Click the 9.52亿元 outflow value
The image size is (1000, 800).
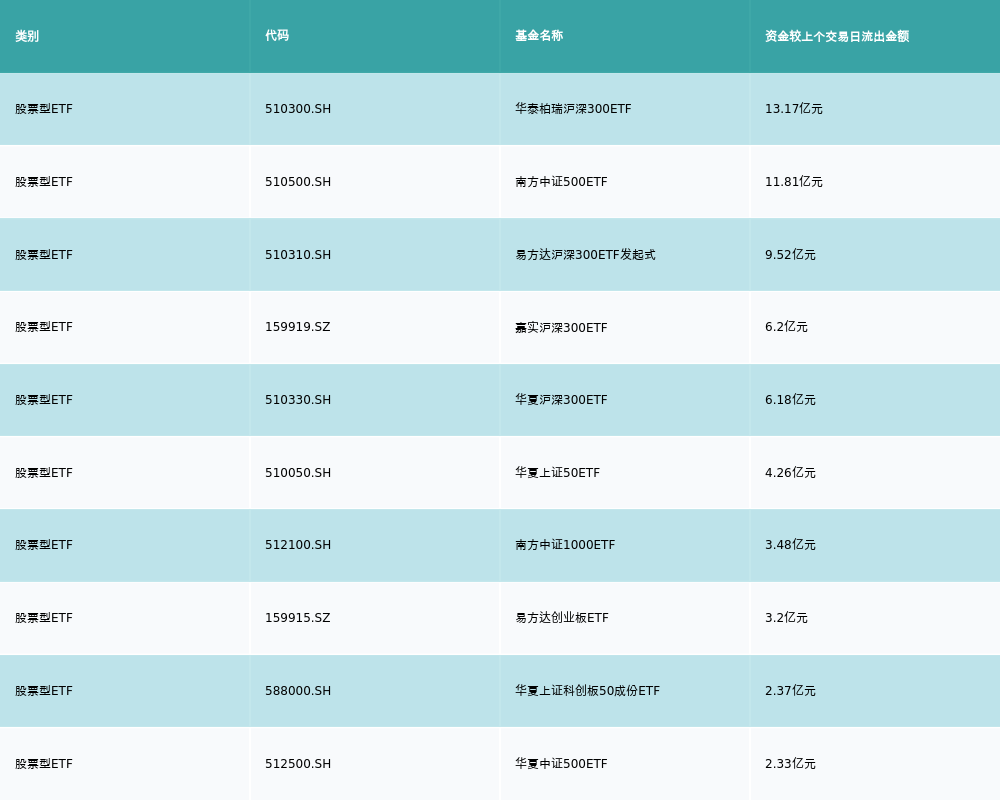(790, 255)
